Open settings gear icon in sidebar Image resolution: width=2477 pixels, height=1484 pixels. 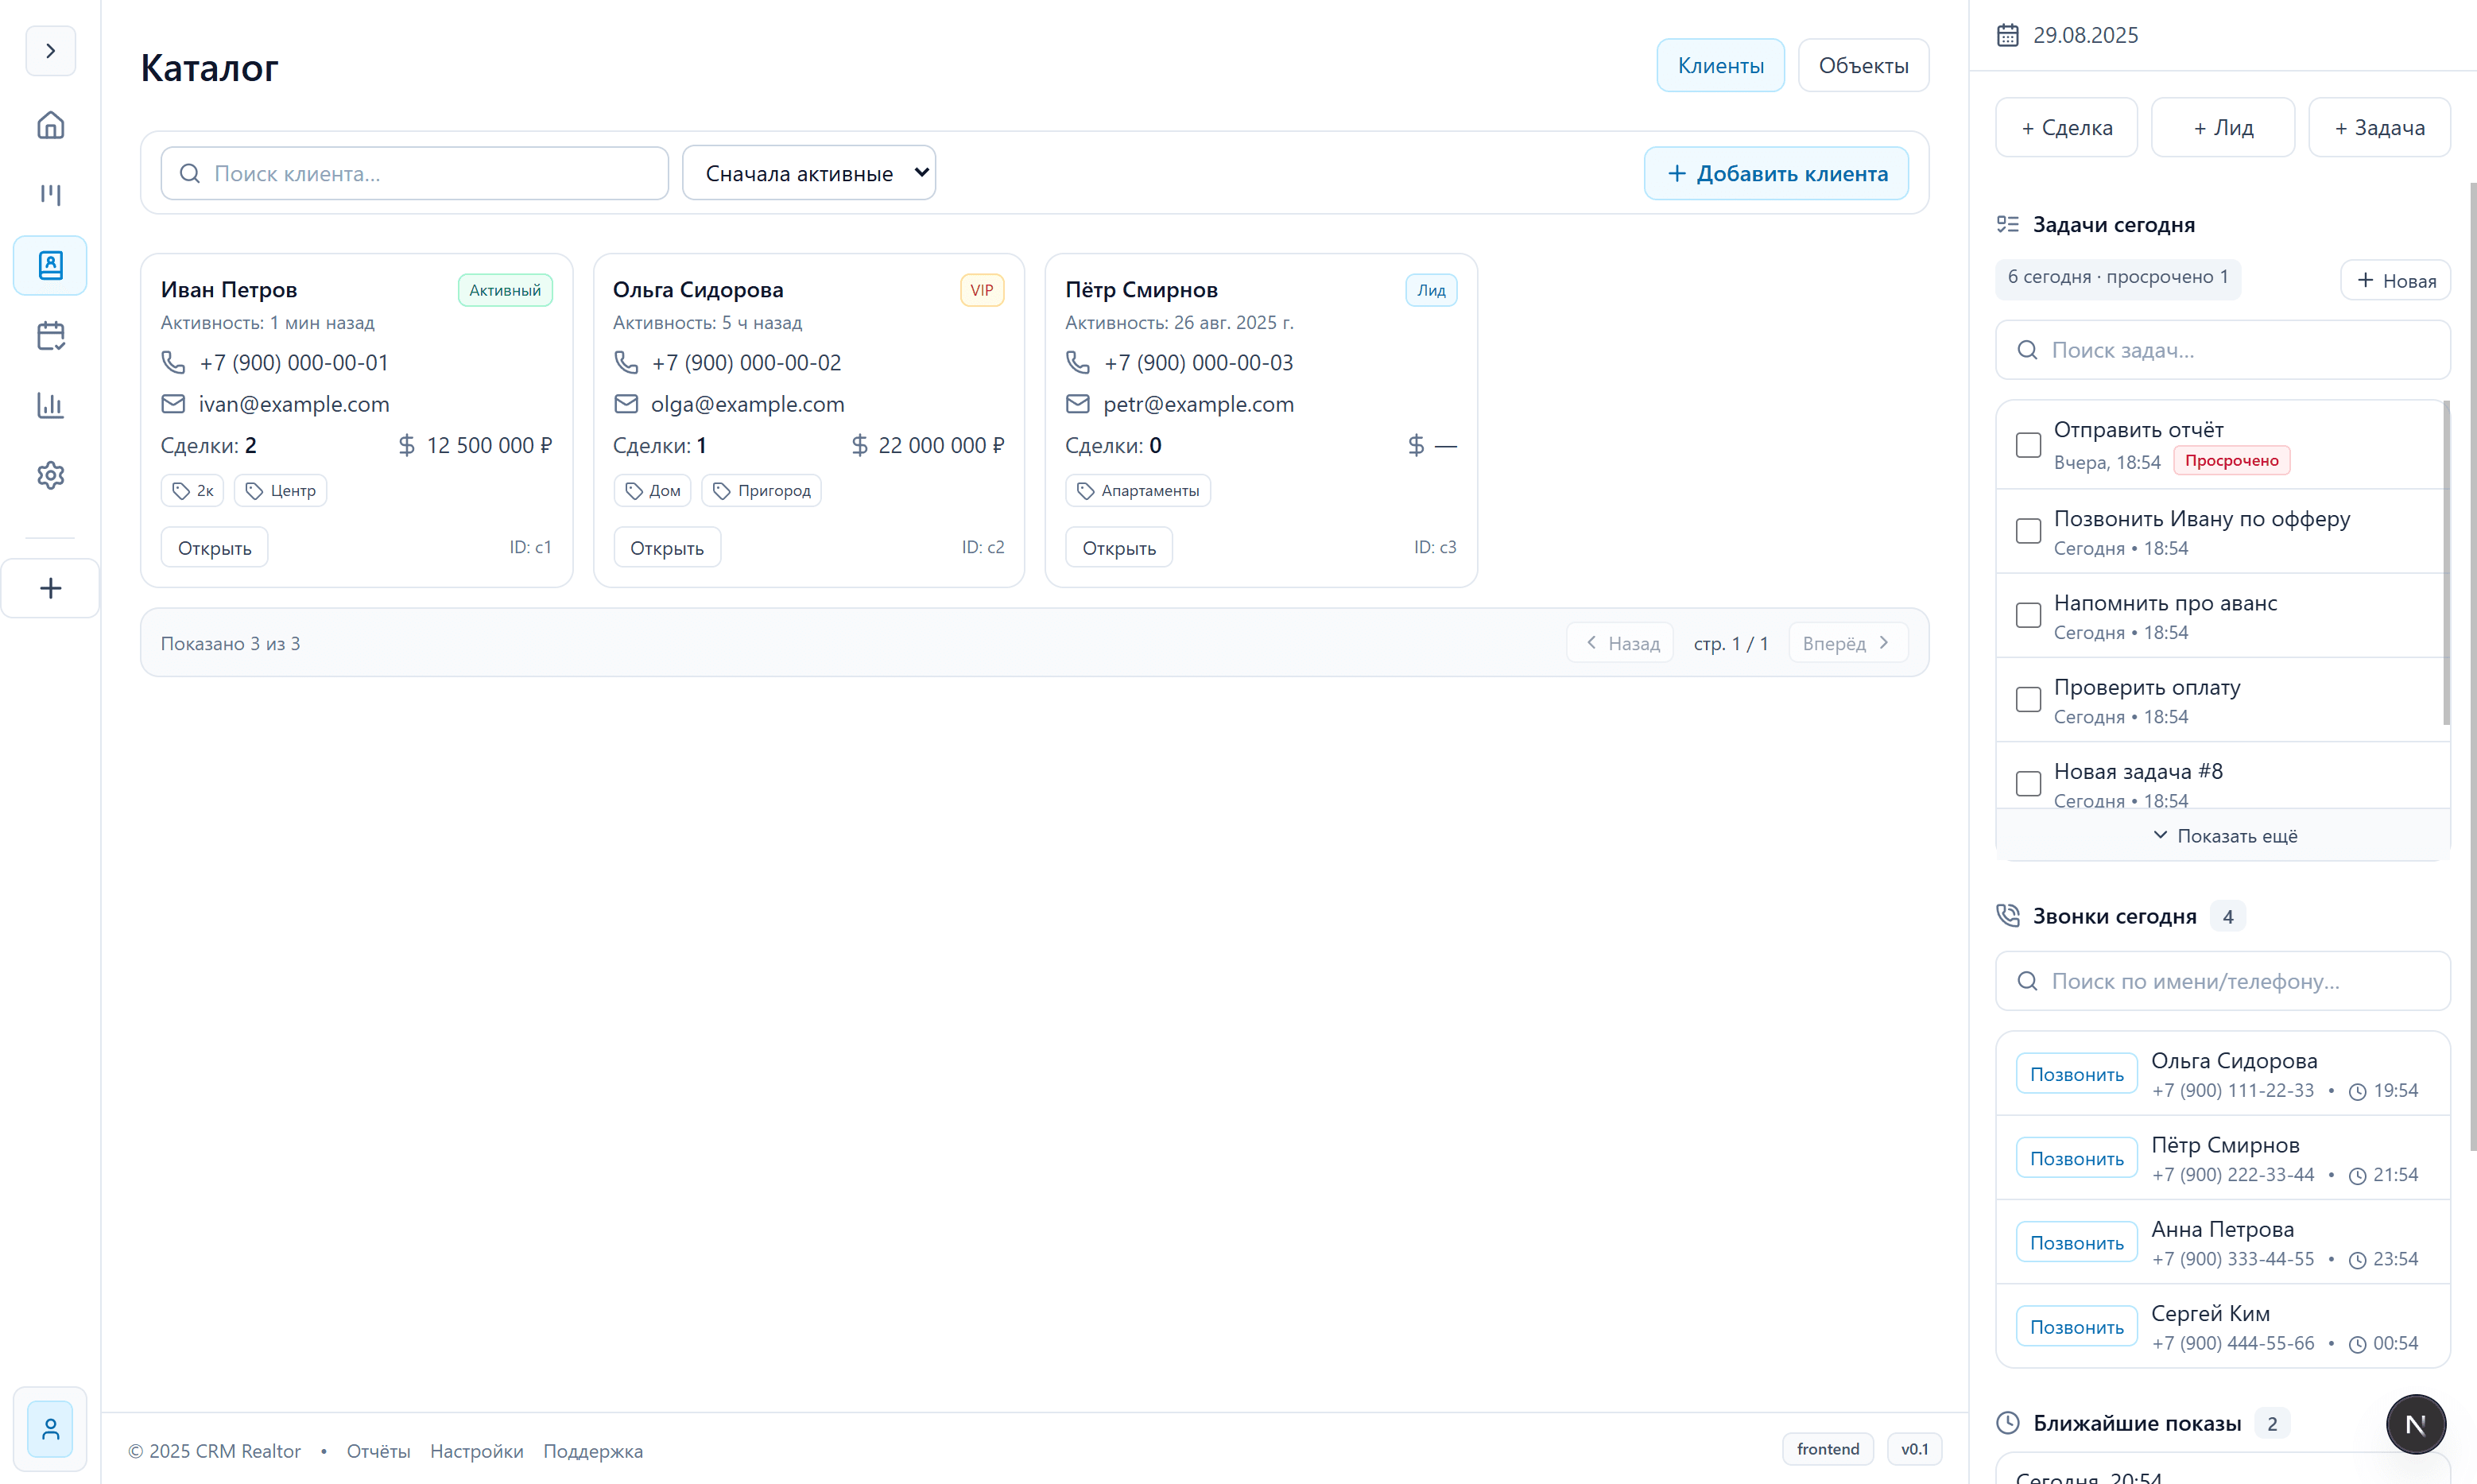pos(50,475)
